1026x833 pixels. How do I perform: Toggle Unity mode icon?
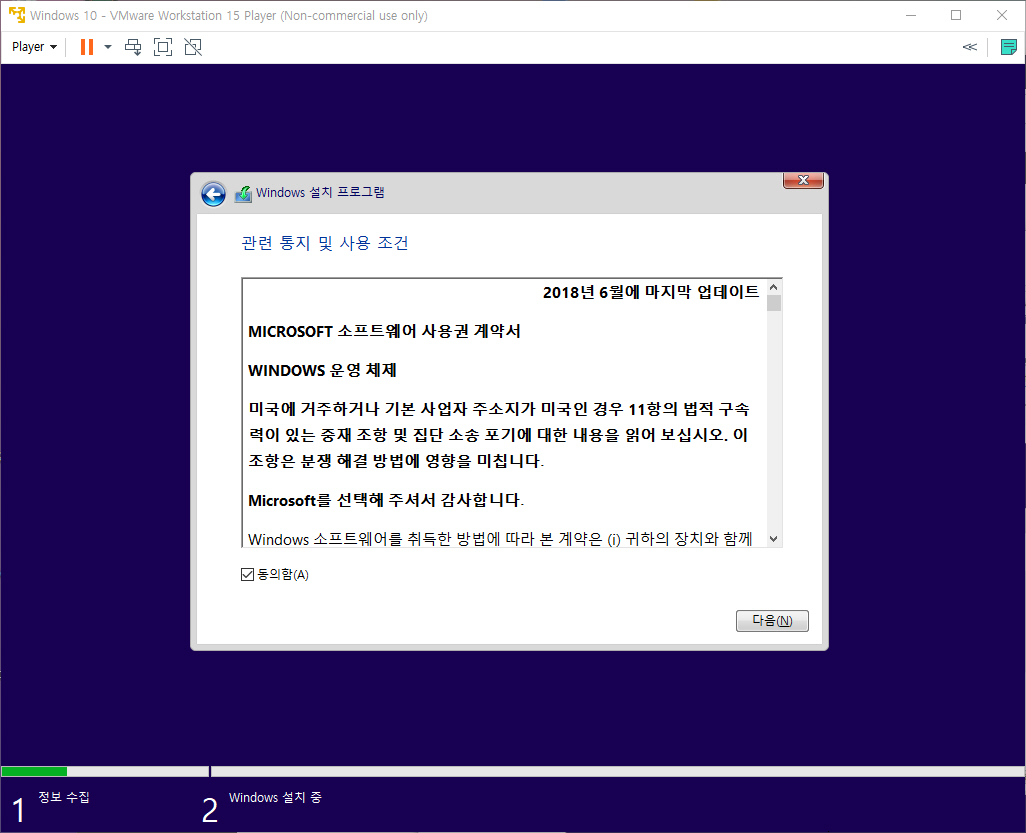[193, 47]
